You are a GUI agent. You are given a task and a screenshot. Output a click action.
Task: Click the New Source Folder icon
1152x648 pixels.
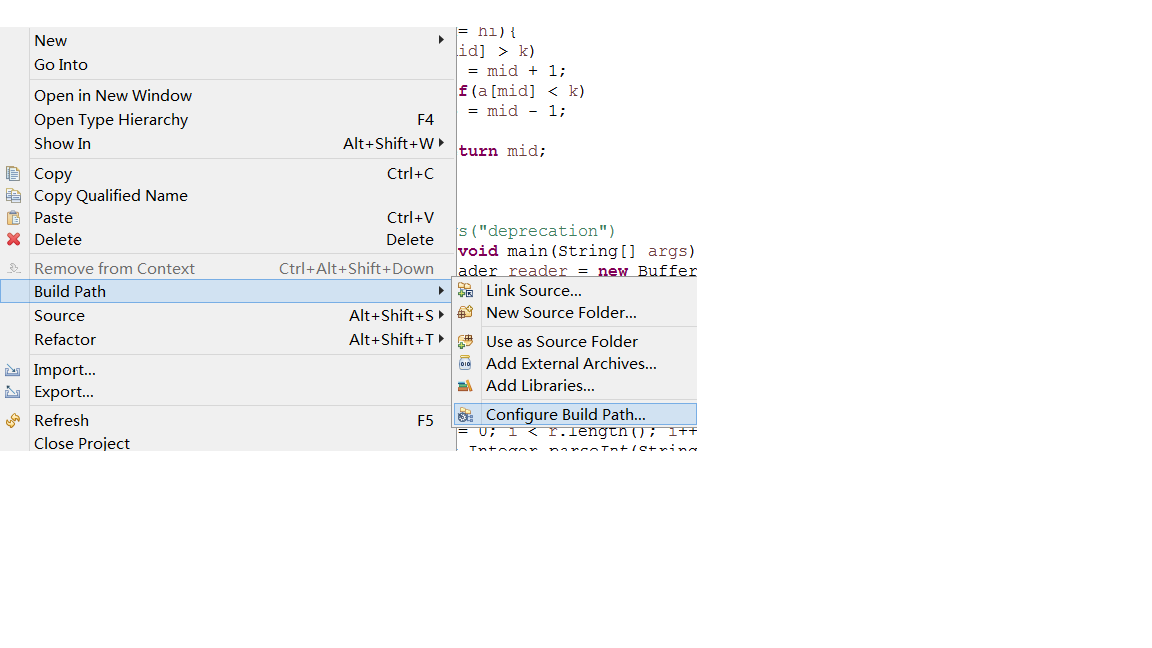click(x=465, y=313)
